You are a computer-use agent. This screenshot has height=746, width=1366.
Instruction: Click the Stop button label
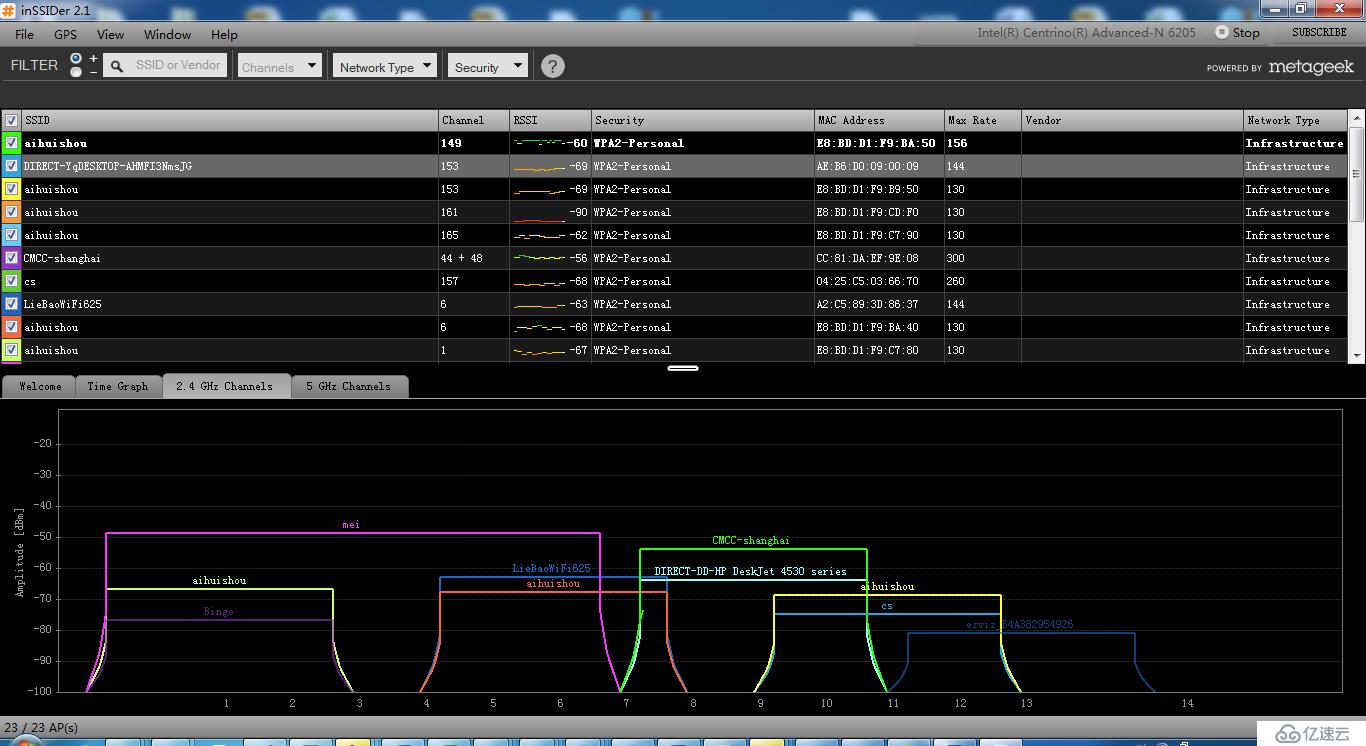click(1246, 32)
